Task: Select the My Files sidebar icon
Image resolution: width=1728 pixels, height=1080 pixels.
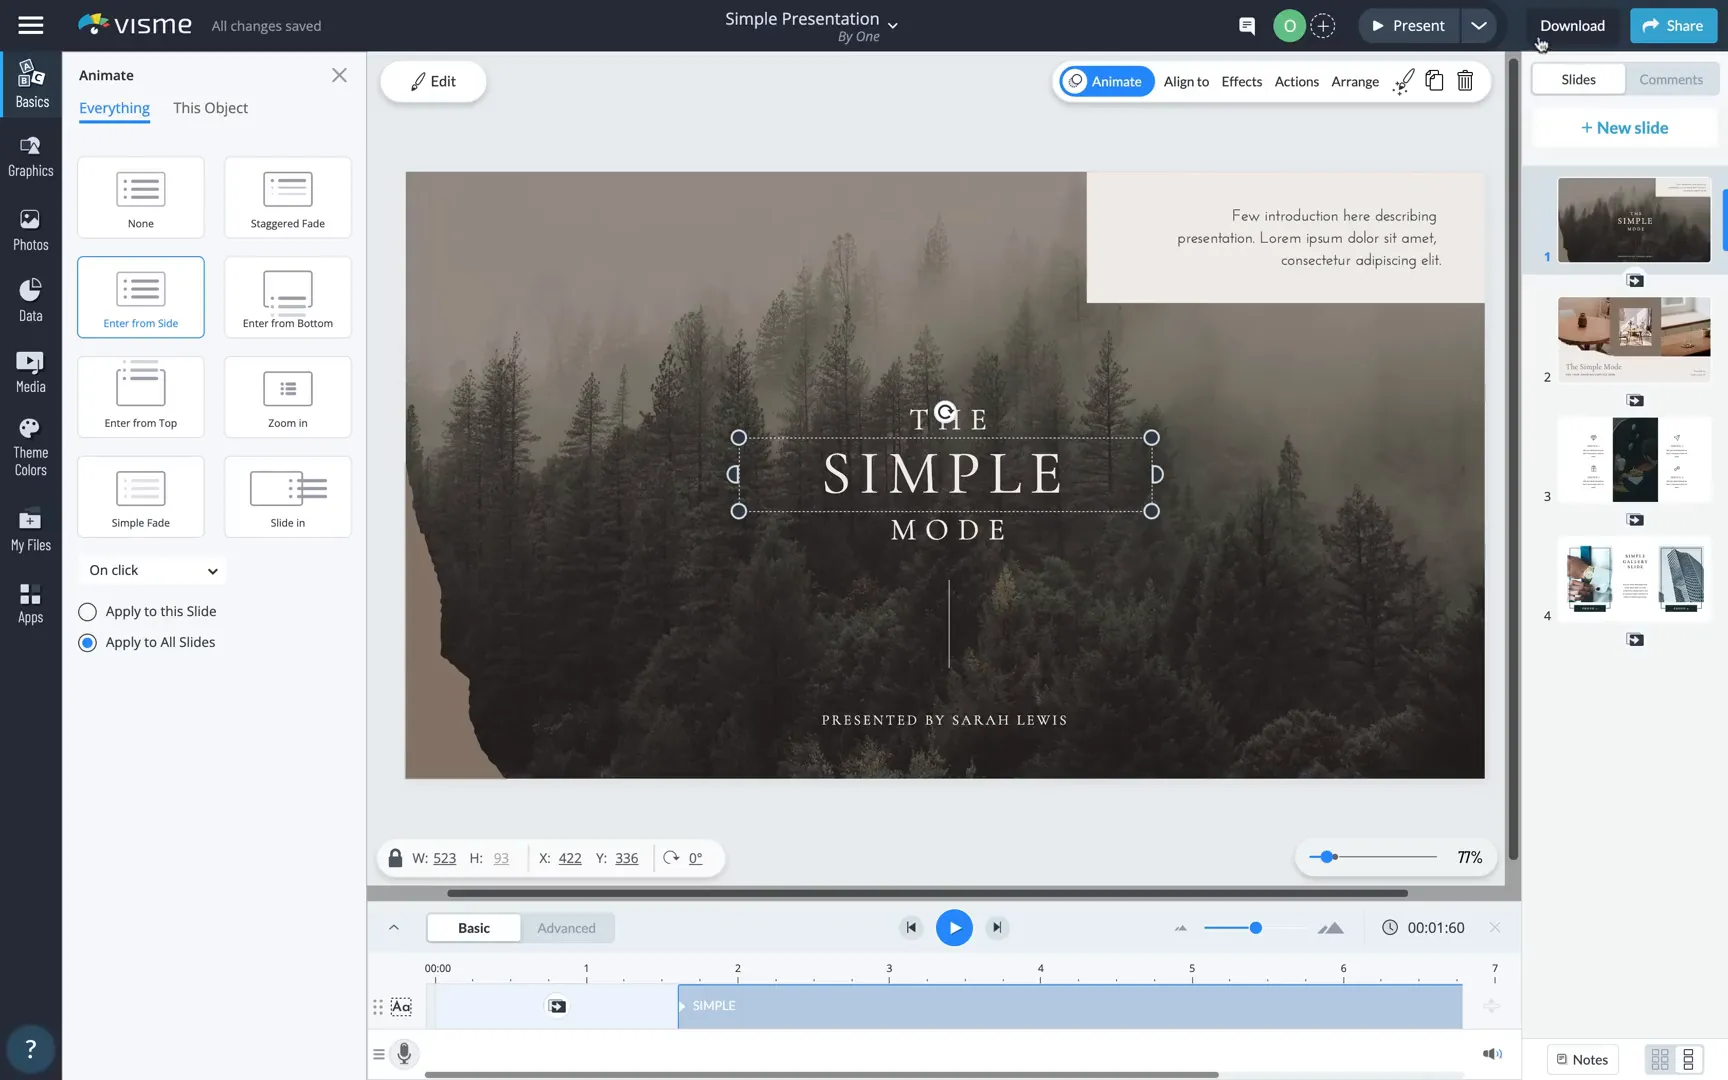Action: pyautogui.click(x=30, y=528)
